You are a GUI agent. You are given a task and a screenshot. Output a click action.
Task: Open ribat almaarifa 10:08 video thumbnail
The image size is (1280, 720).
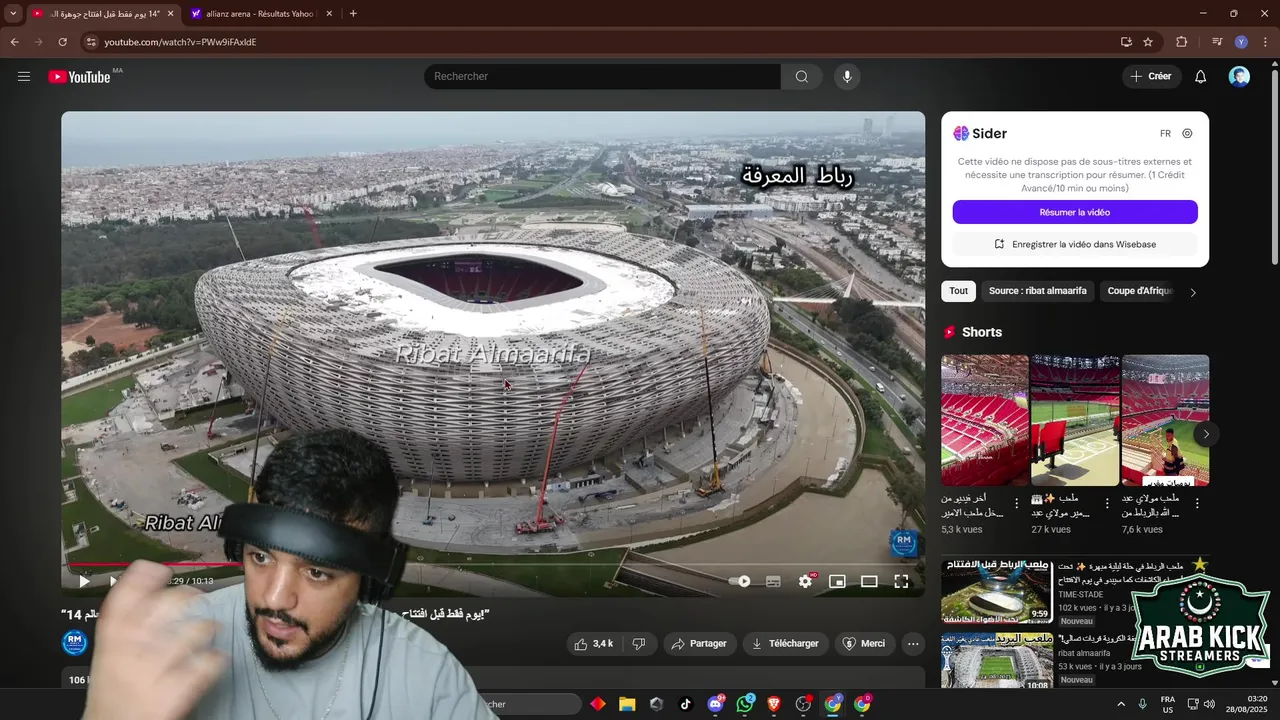click(996, 660)
